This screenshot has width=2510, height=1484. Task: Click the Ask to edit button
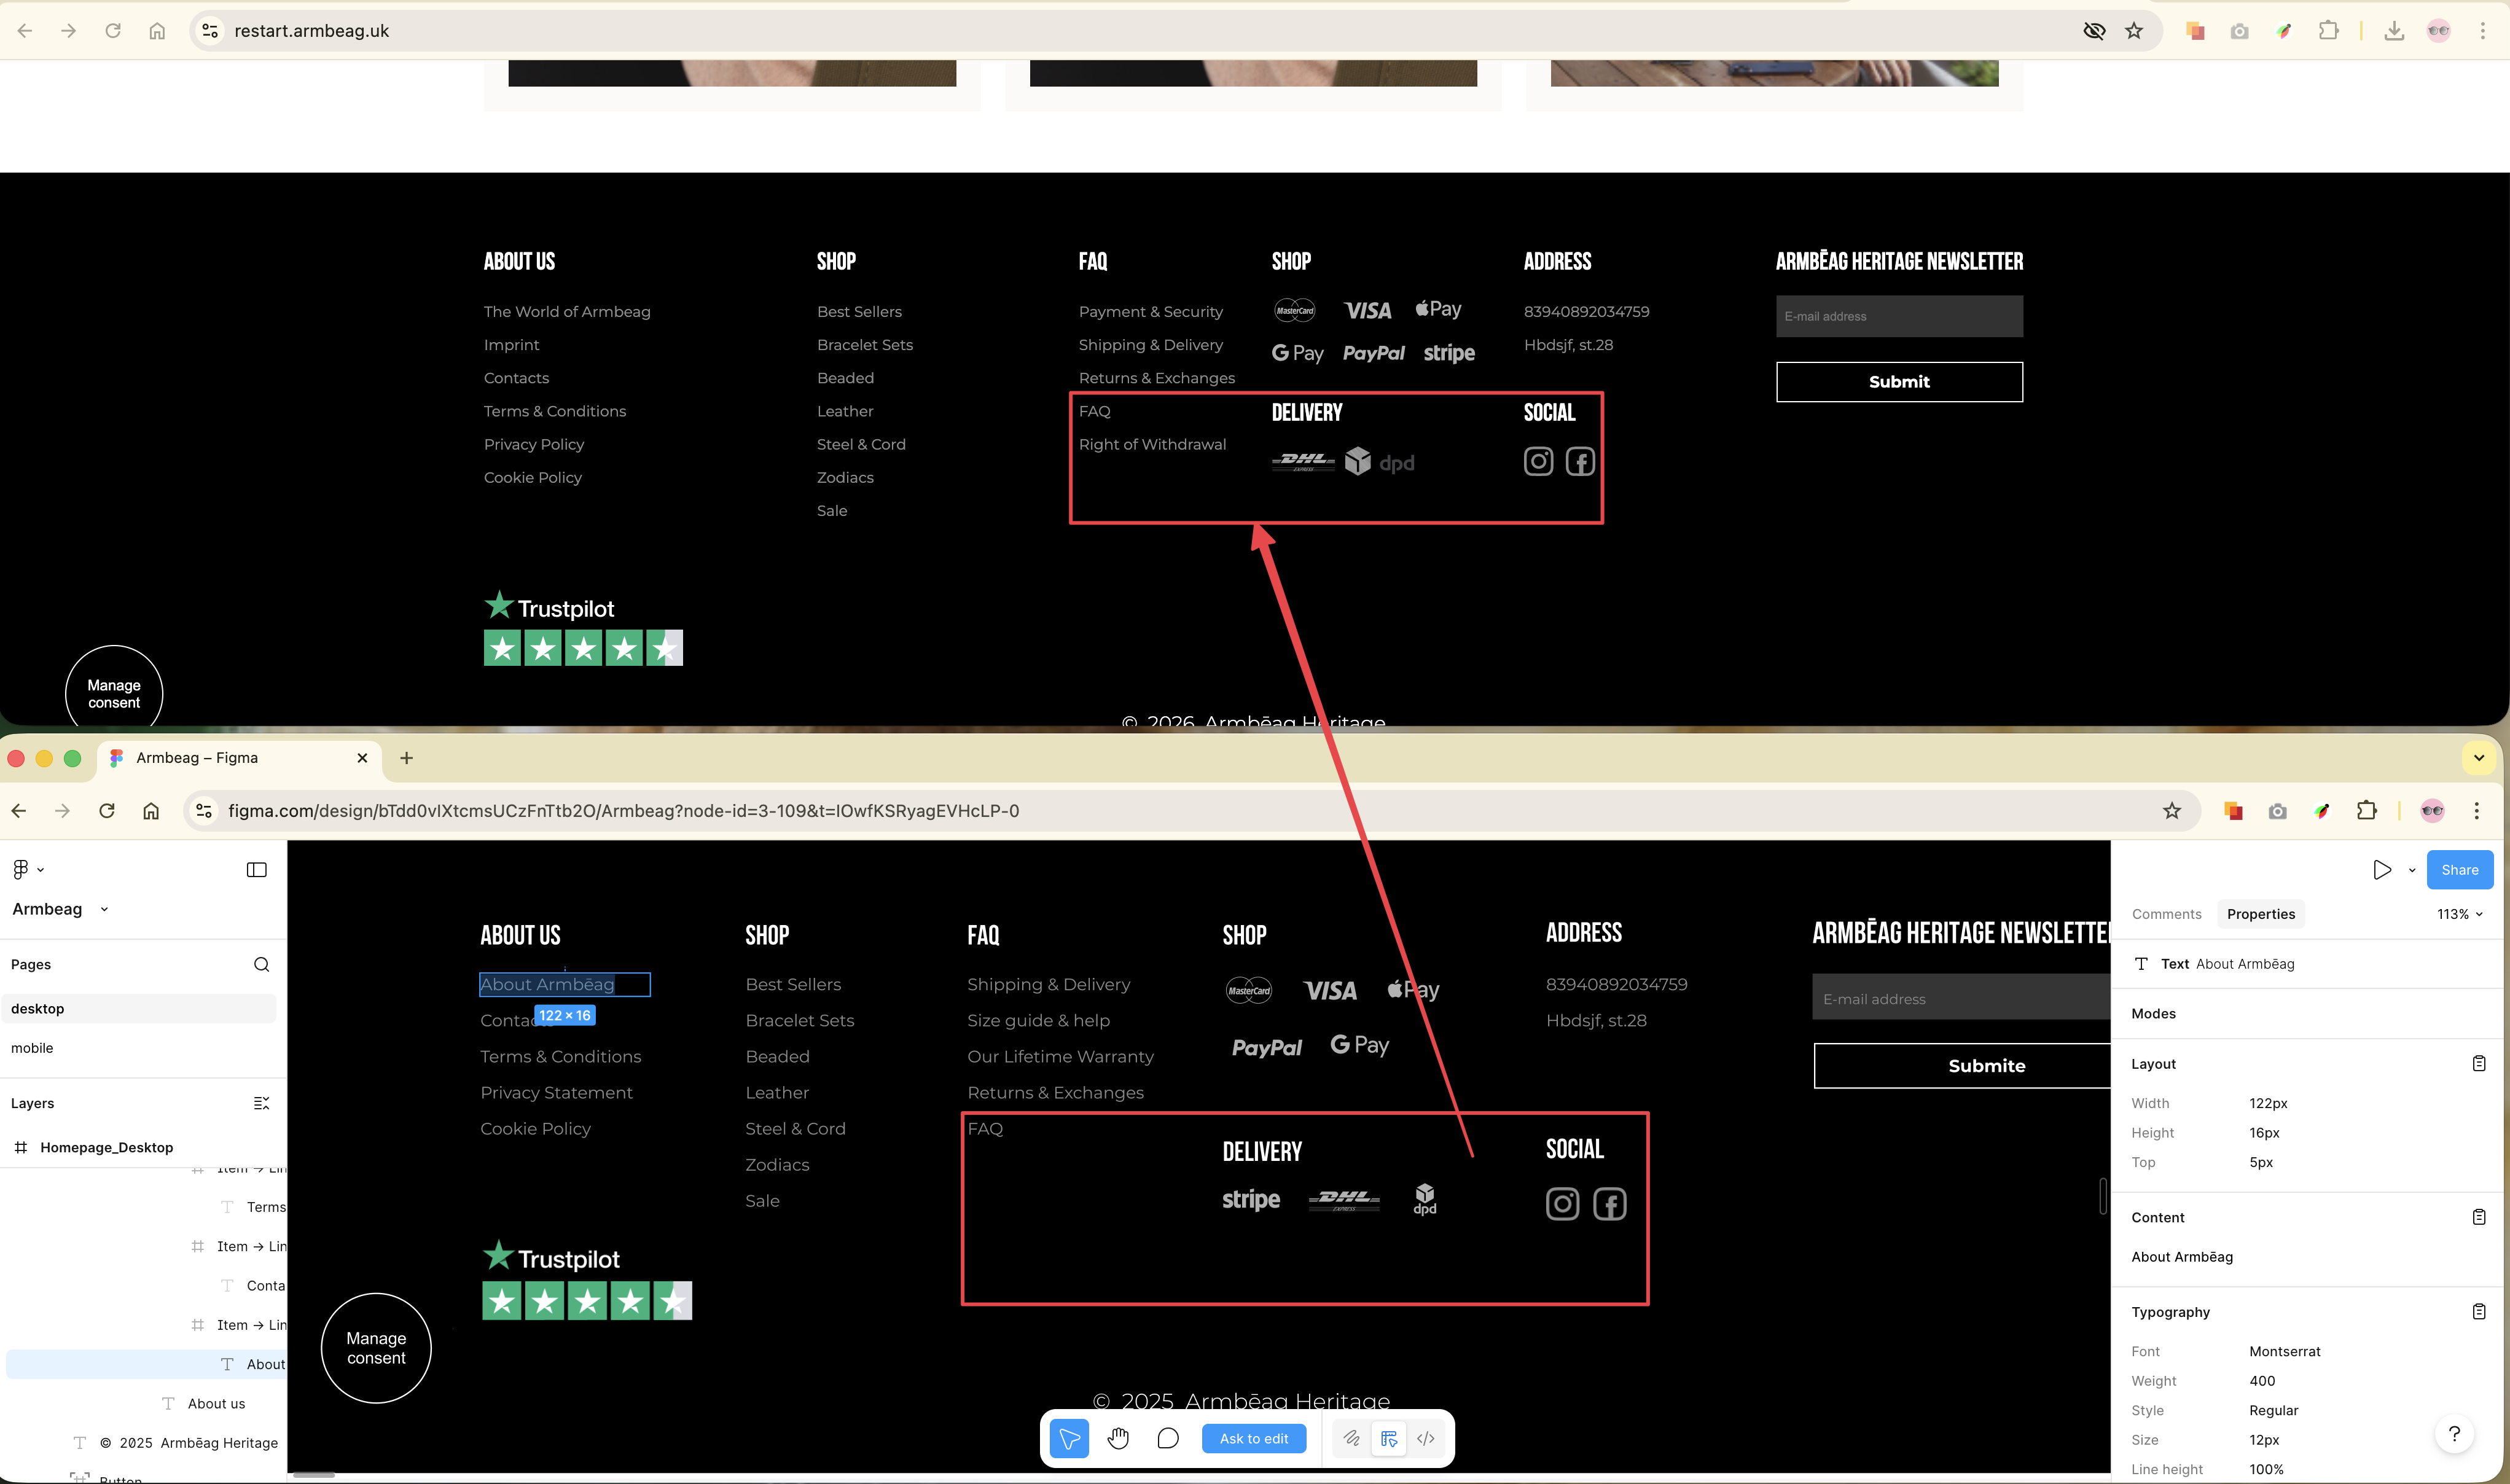(x=1253, y=1438)
